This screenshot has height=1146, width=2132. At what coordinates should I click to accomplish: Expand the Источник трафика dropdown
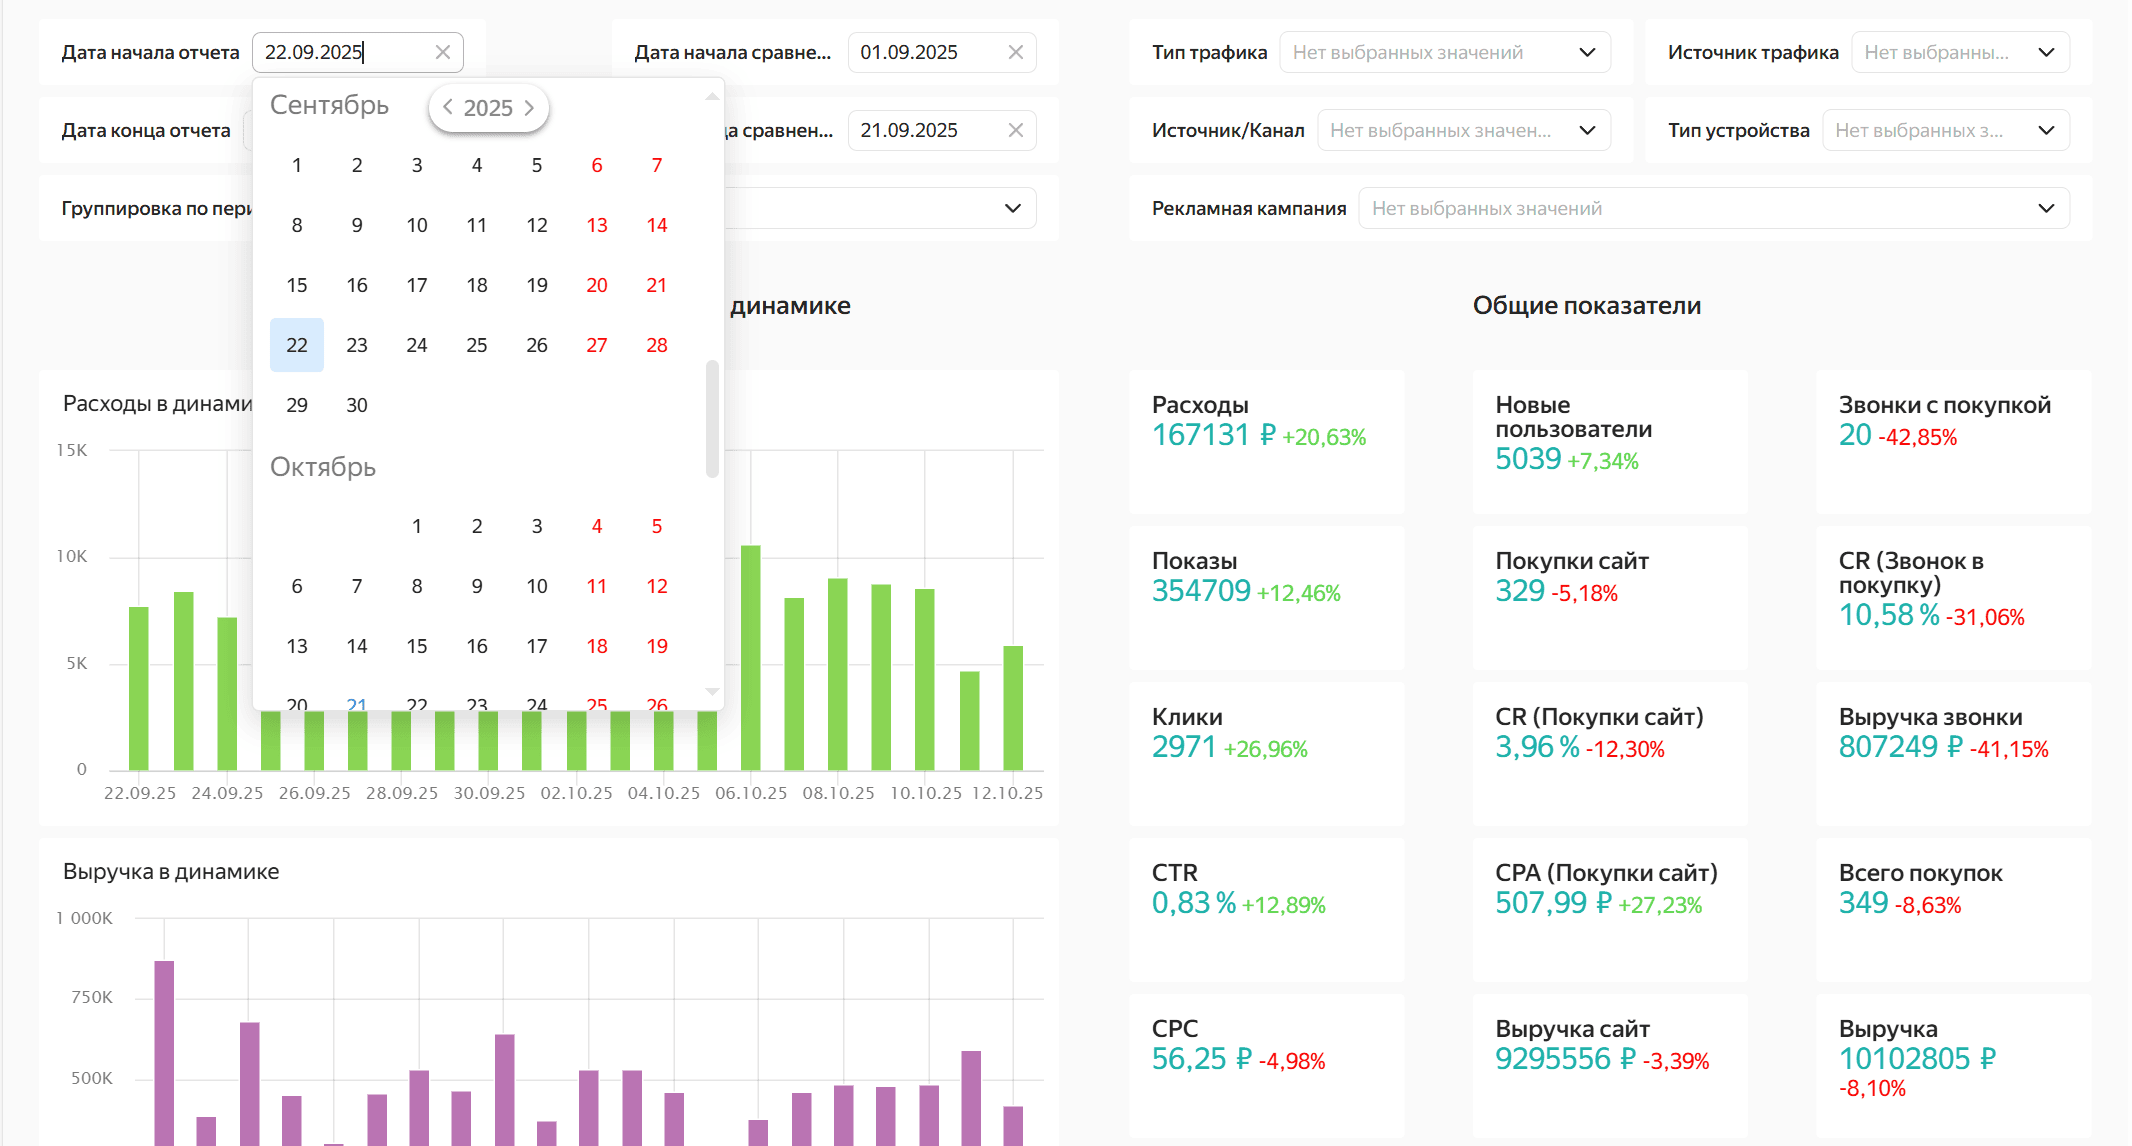1959,52
